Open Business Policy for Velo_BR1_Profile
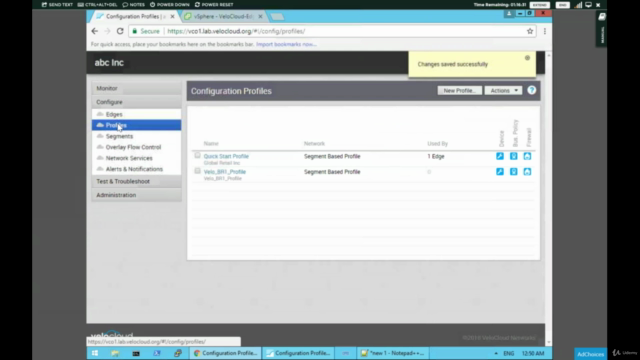Viewport: 640px width, 360px height. point(513,172)
